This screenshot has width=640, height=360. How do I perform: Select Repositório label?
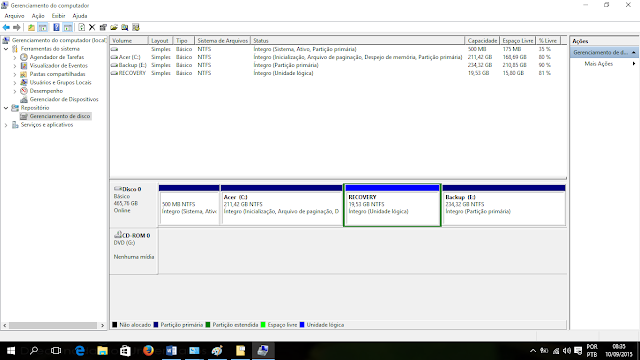[x=35, y=108]
